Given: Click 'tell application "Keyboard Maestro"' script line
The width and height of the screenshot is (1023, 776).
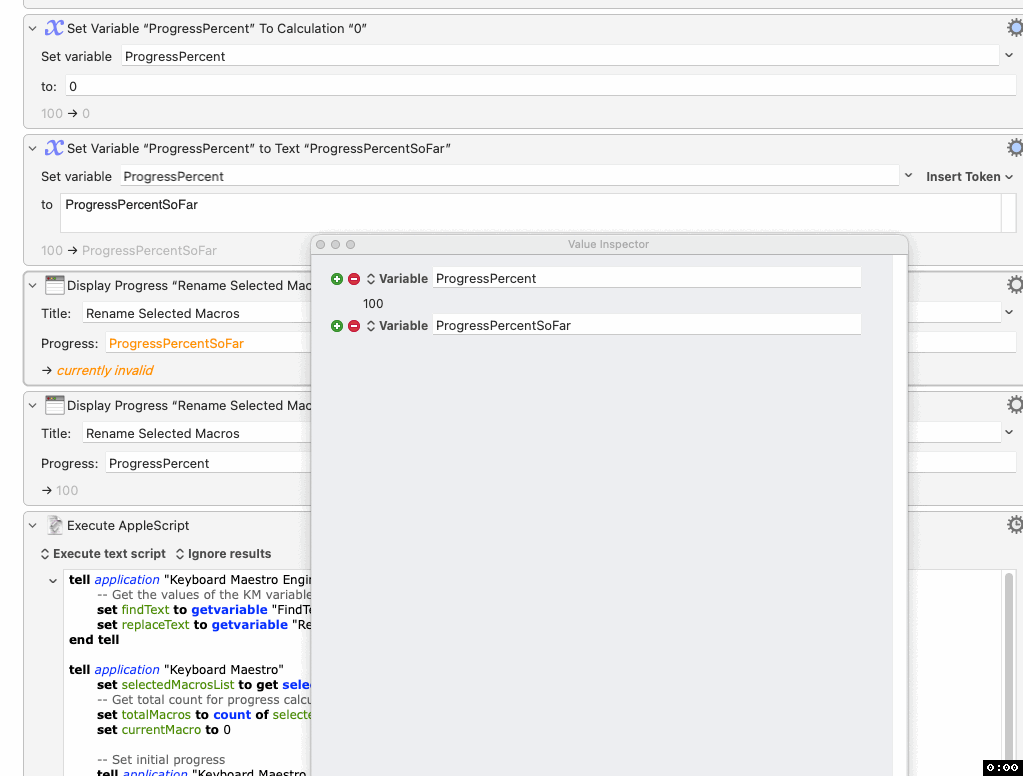Looking at the screenshot, I should pos(176,670).
